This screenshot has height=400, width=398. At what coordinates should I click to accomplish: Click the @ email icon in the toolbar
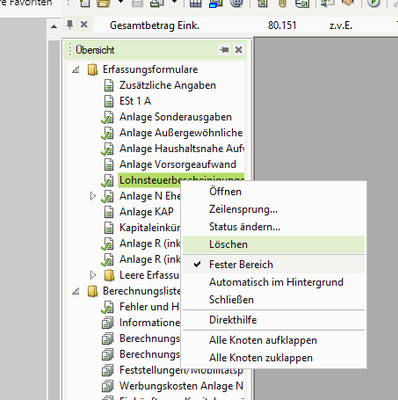pyautogui.click(x=237, y=3)
